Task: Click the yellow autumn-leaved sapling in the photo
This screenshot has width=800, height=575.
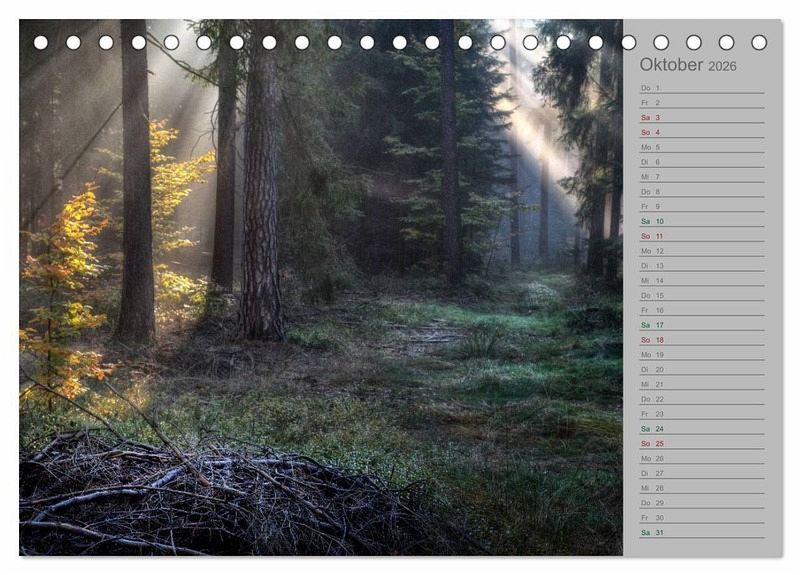Action: click(x=62, y=290)
